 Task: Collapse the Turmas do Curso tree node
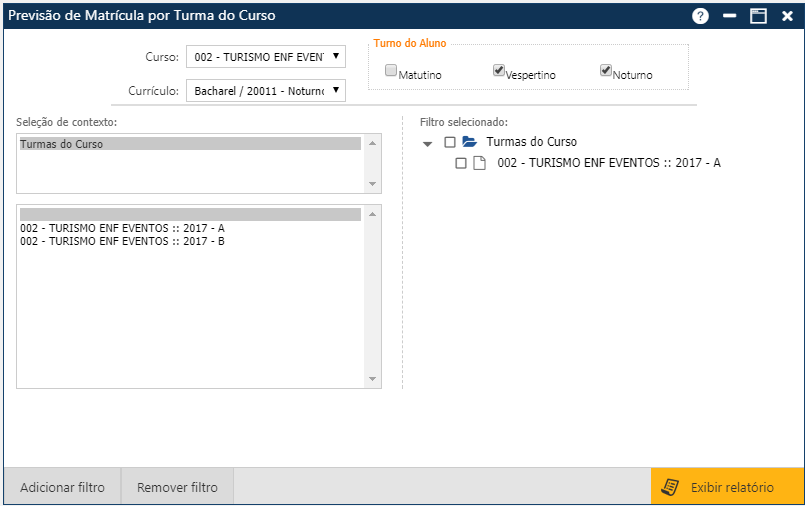point(428,143)
